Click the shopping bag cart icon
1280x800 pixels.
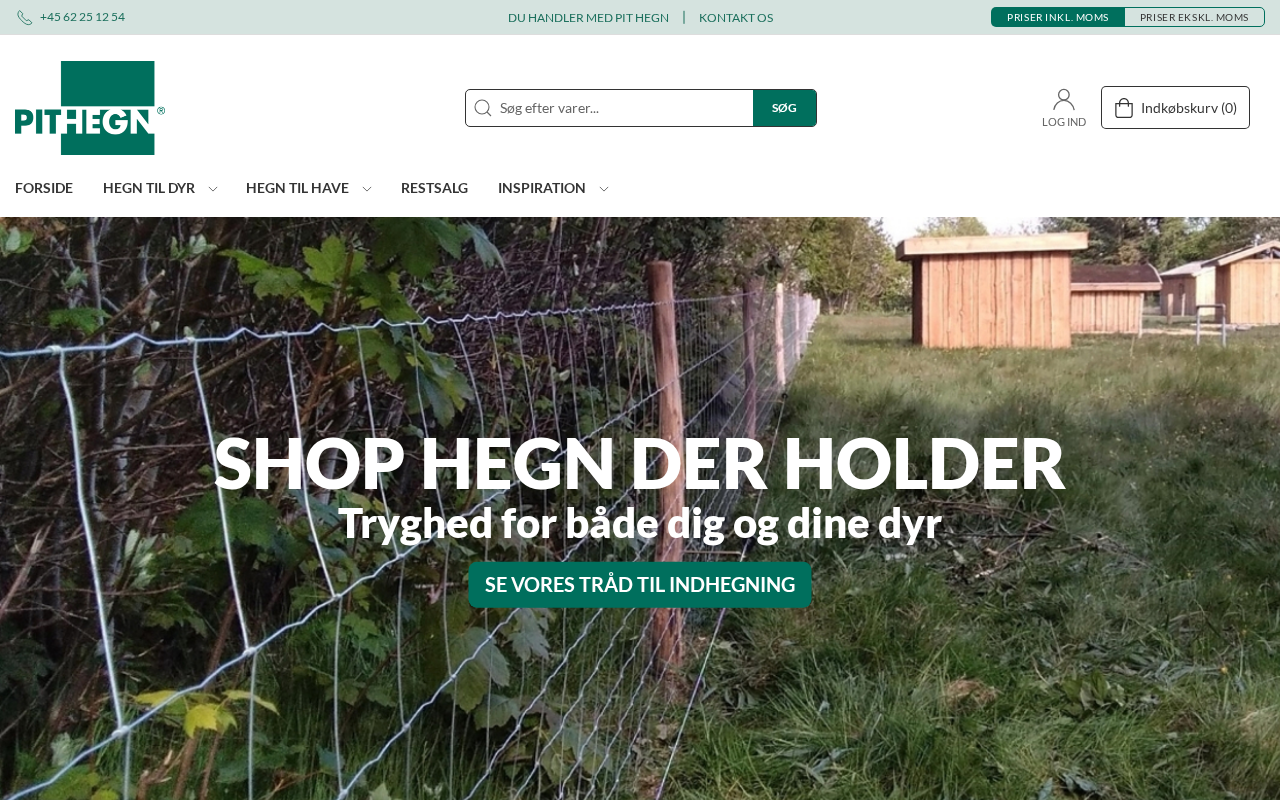click(x=1124, y=108)
